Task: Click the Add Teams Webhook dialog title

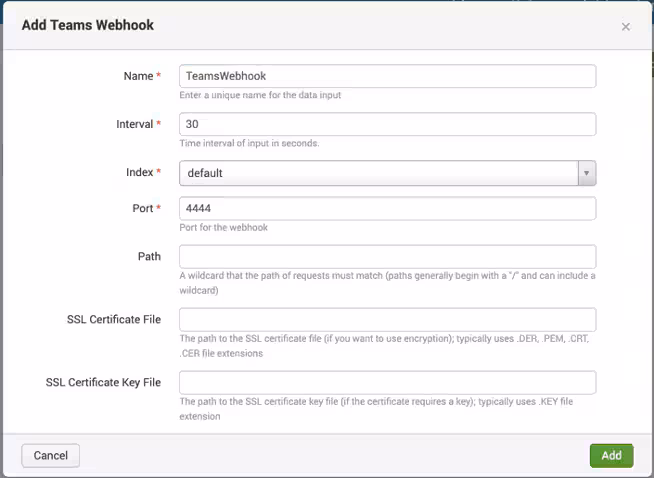Action: click(x=88, y=25)
